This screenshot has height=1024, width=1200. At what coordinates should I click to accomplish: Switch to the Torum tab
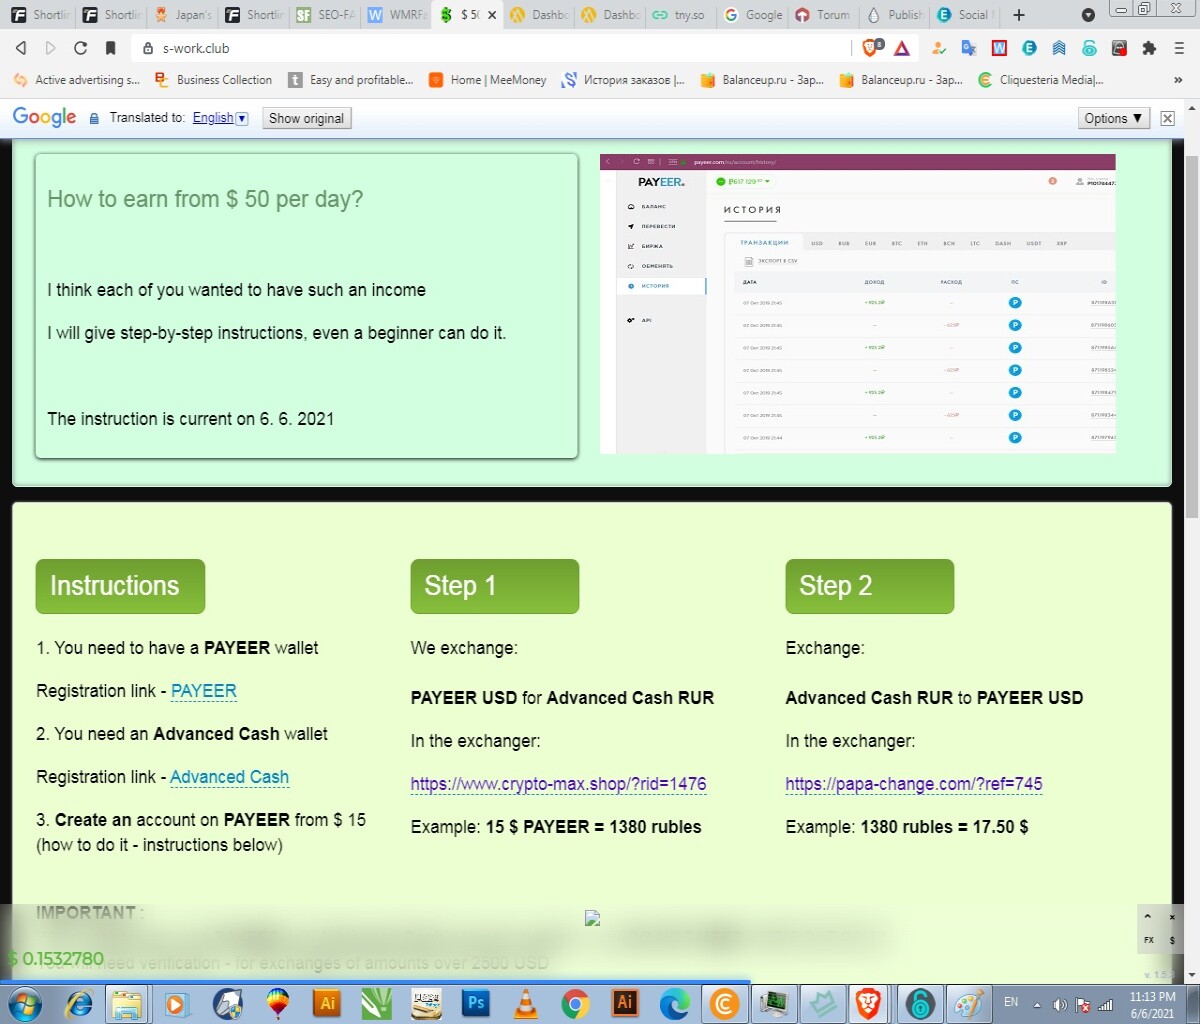[x=824, y=15]
